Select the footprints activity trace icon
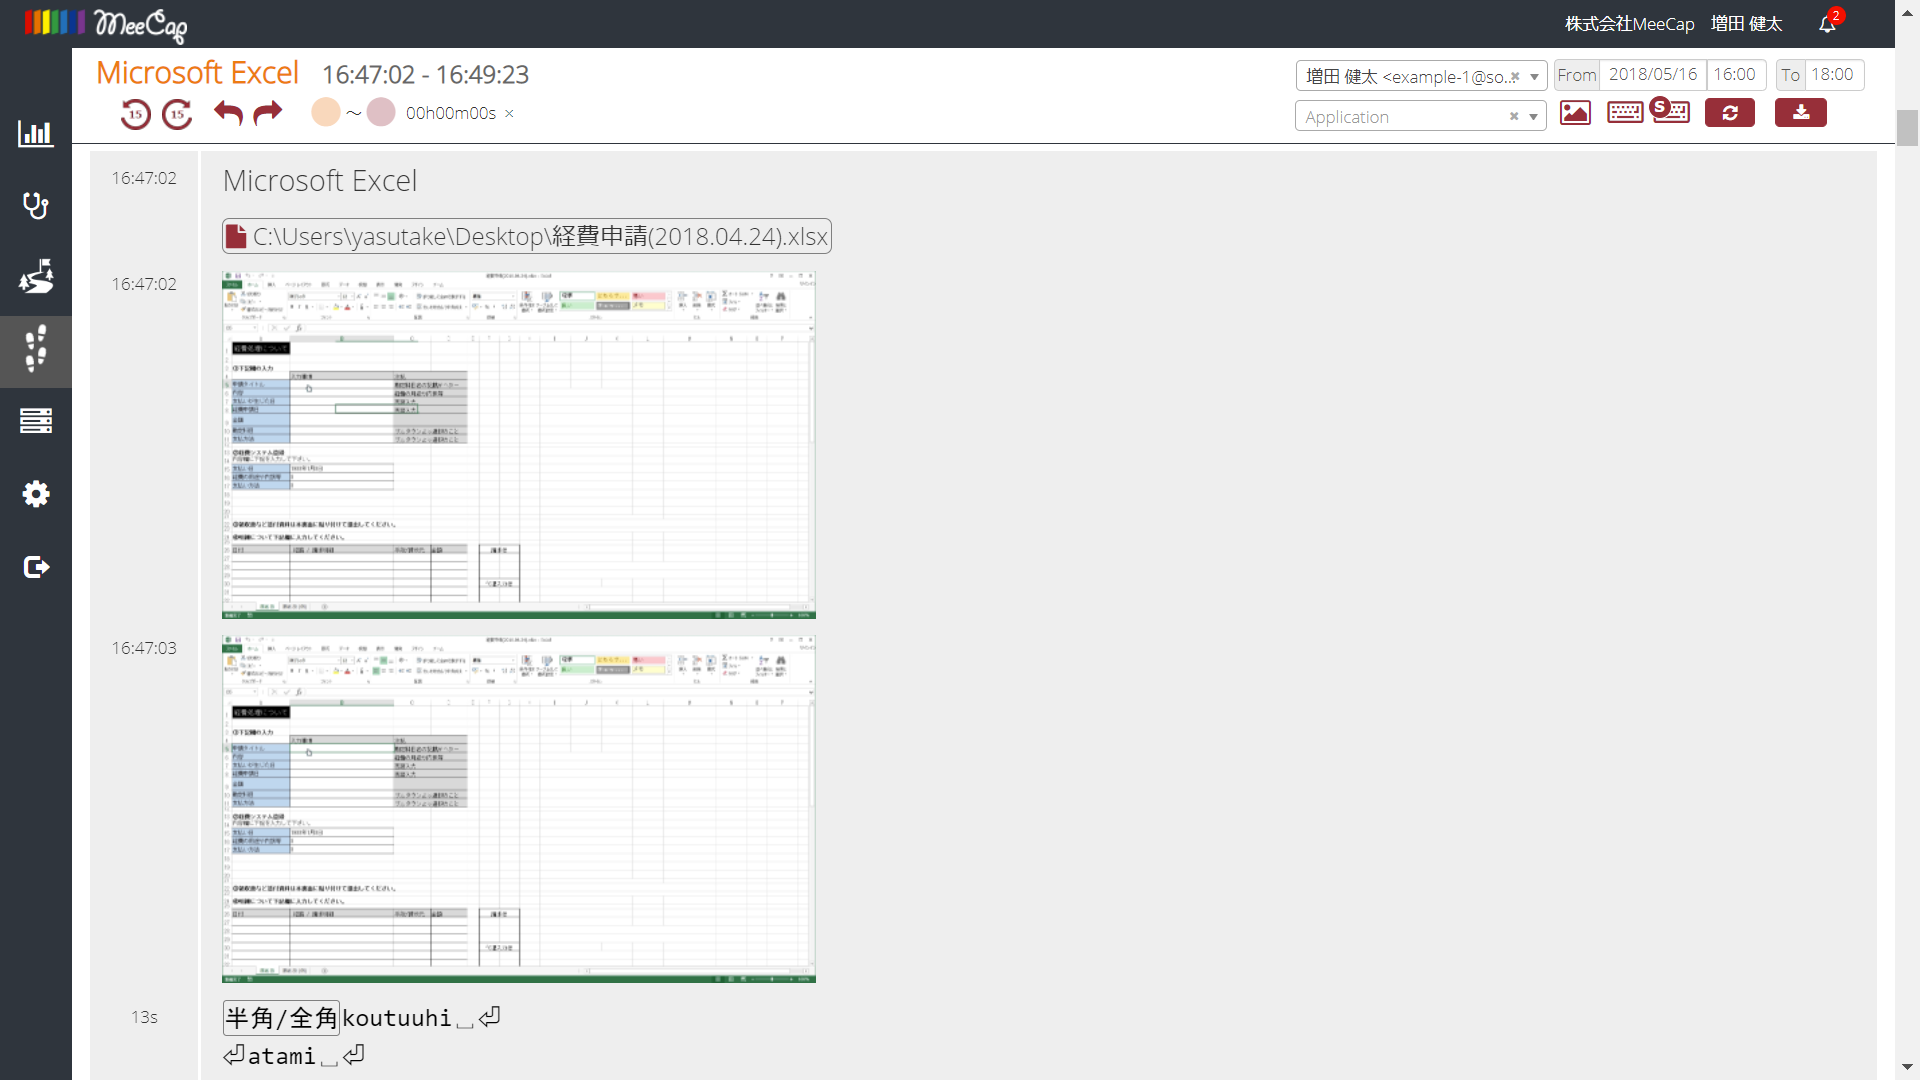The height and width of the screenshot is (1080, 1920). pyautogui.click(x=36, y=349)
